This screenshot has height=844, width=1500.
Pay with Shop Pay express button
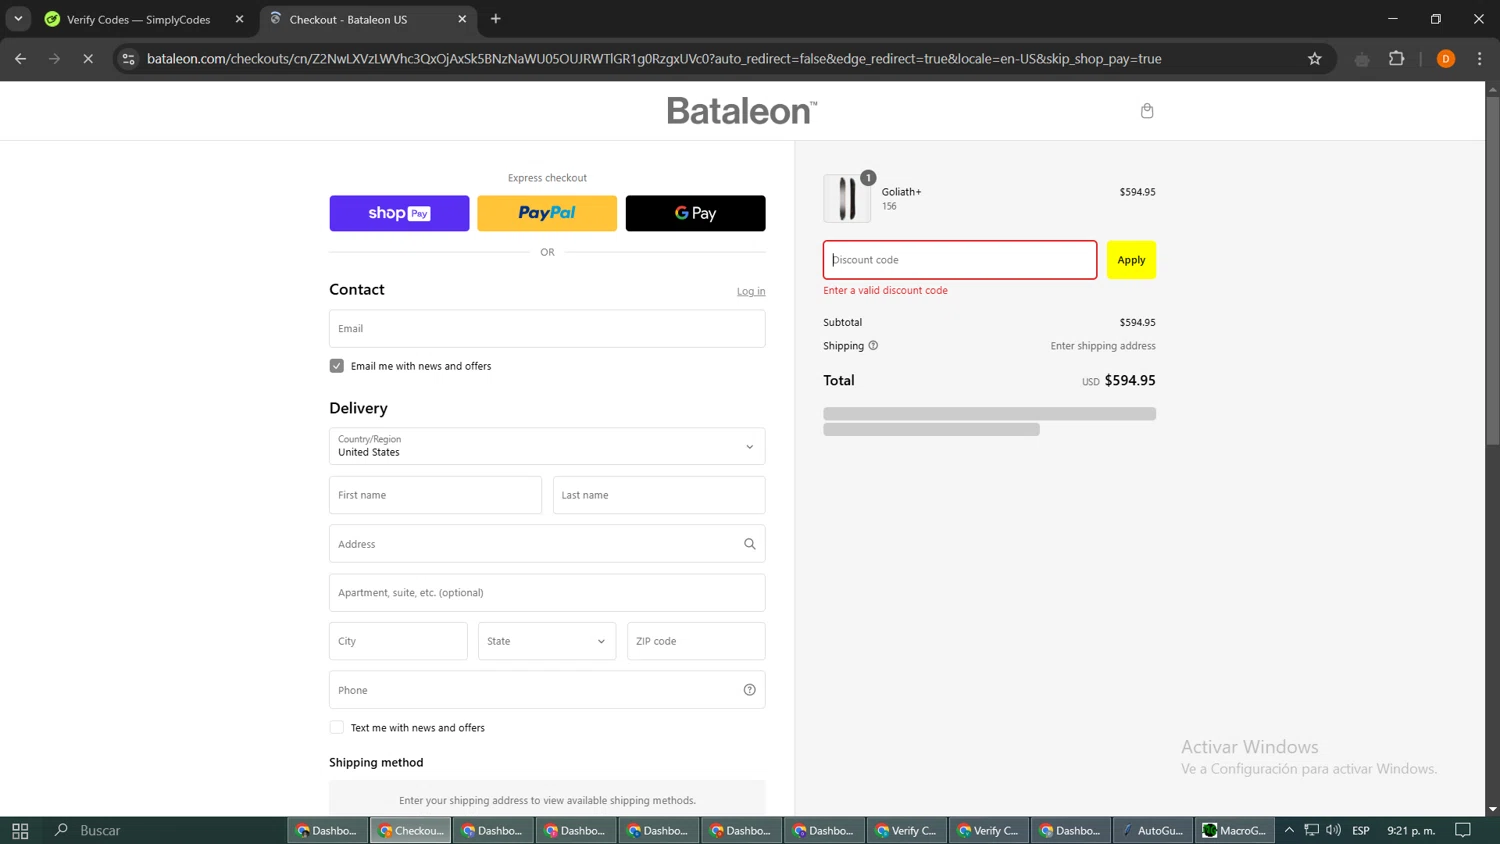[399, 213]
